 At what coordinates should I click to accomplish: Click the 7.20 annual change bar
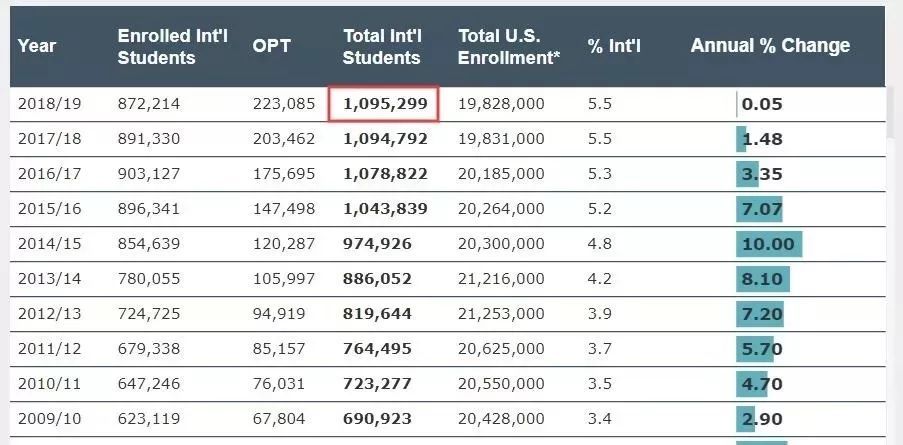pos(760,314)
